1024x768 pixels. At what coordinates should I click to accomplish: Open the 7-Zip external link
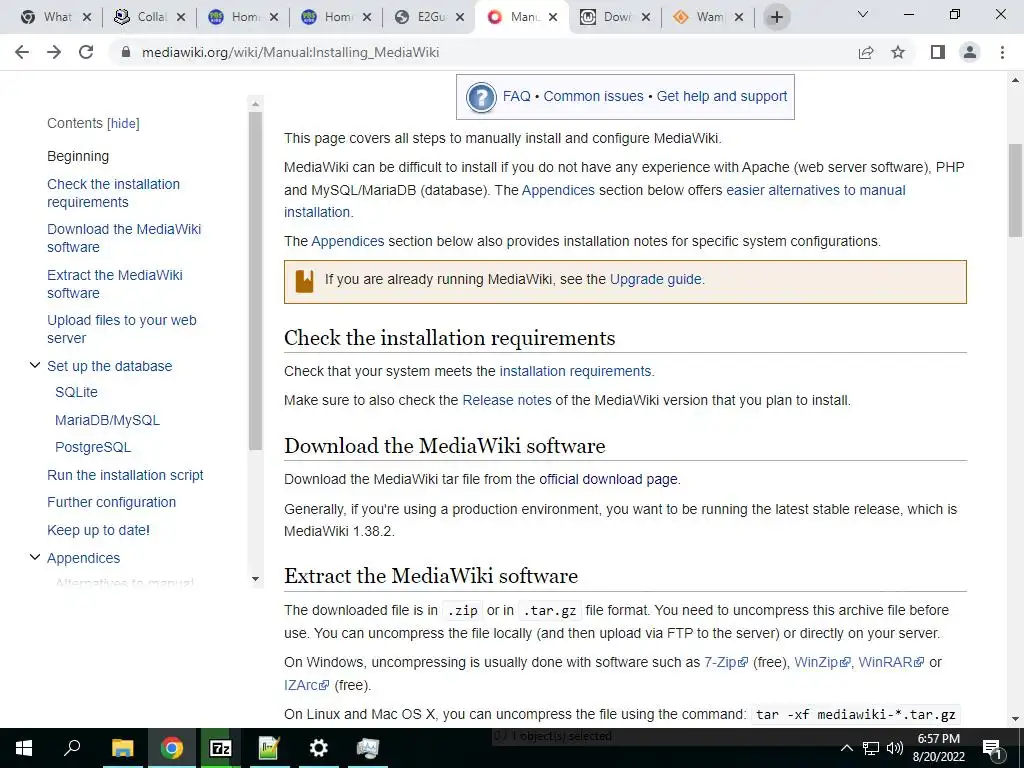click(726, 662)
